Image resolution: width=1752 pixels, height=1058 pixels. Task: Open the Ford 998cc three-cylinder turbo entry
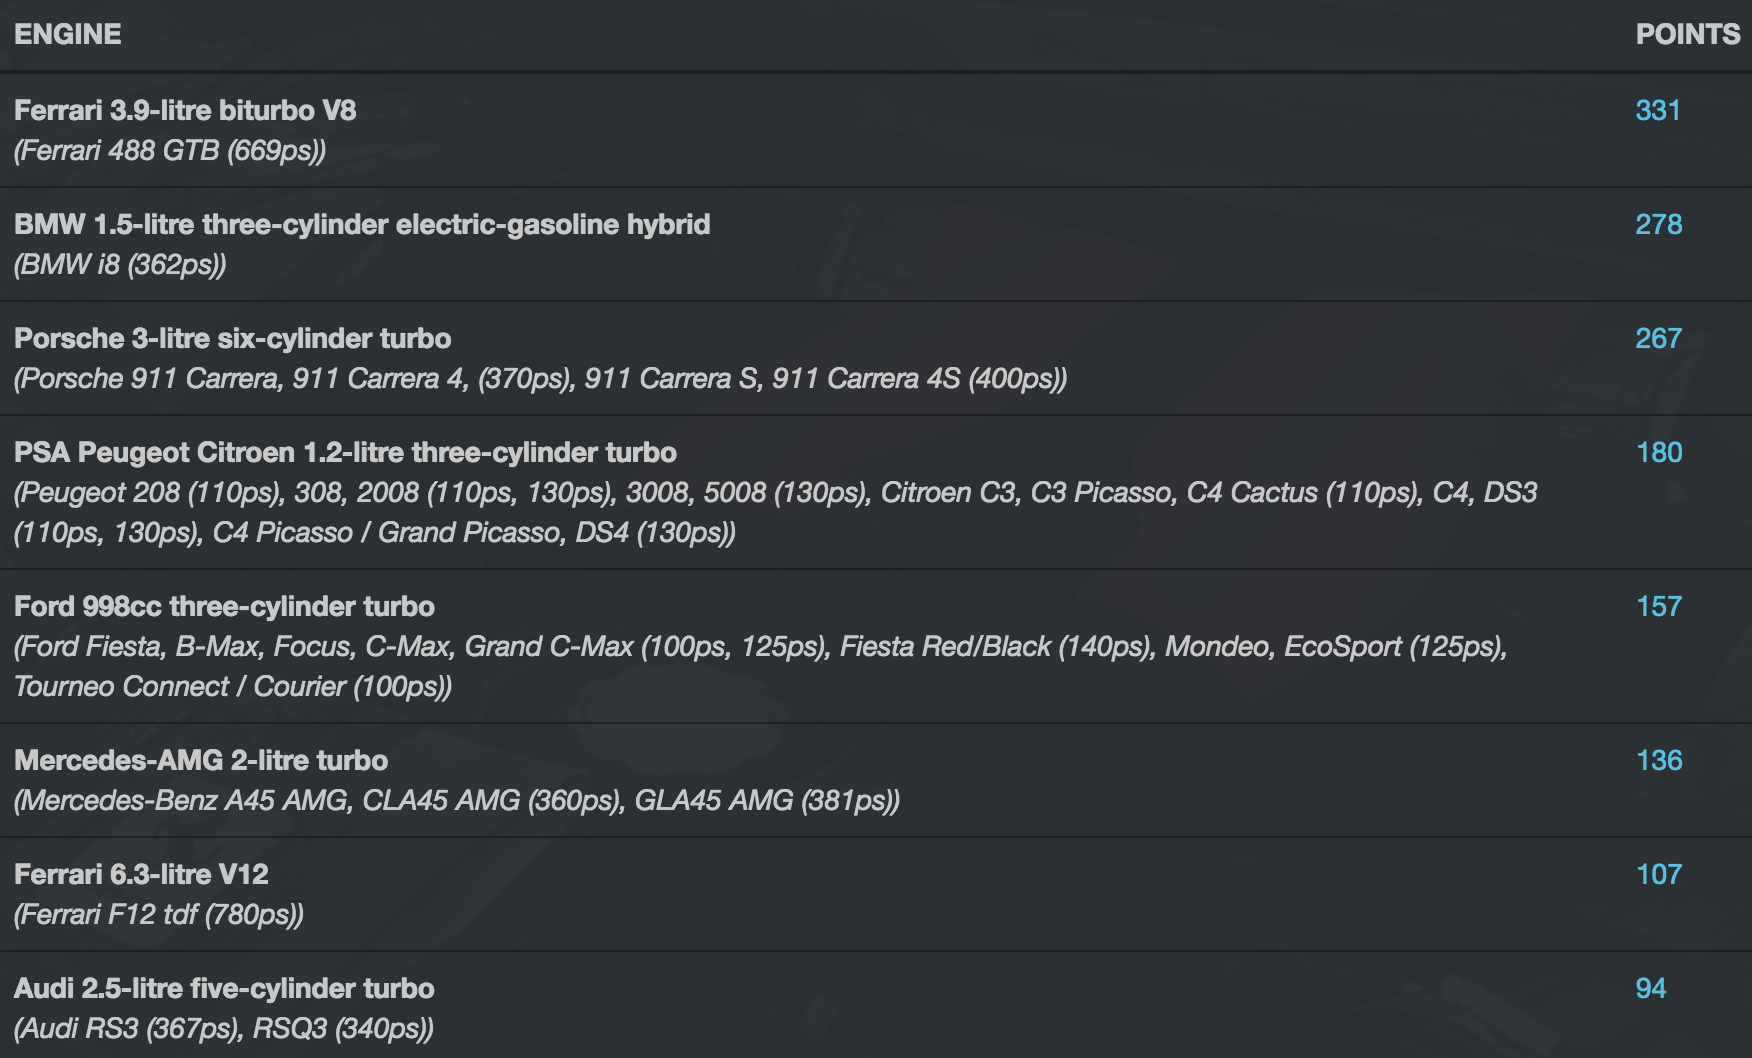[224, 606]
